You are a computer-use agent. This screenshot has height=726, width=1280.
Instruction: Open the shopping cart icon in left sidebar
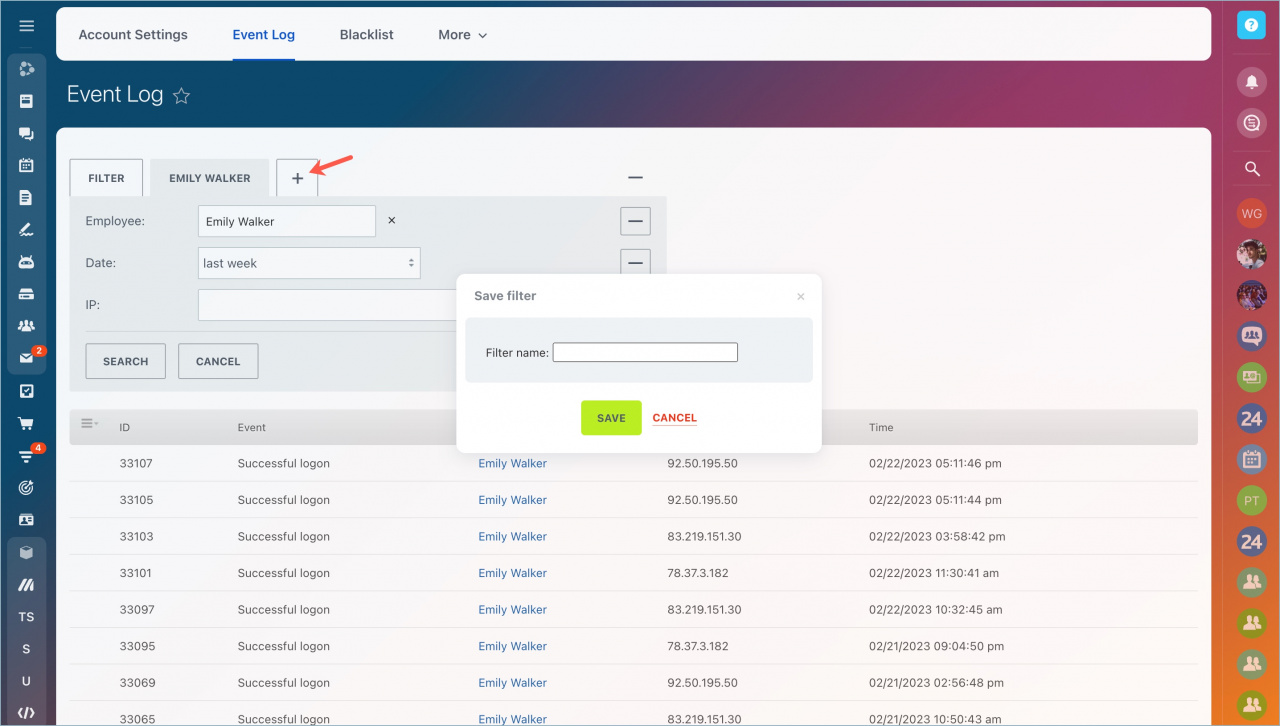[x=27, y=423]
